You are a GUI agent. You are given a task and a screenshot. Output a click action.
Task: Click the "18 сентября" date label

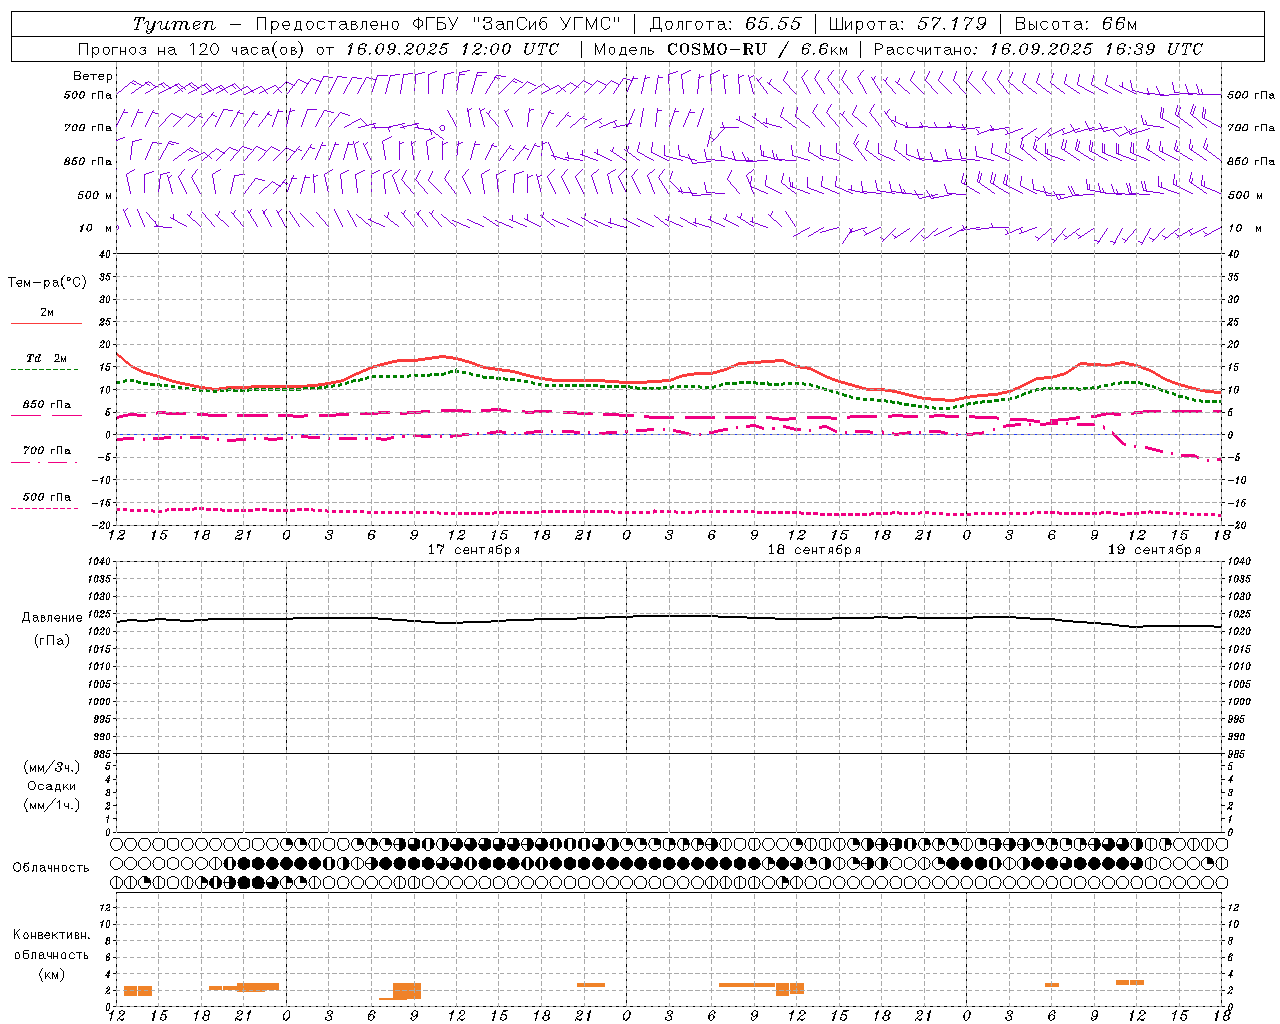(814, 550)
